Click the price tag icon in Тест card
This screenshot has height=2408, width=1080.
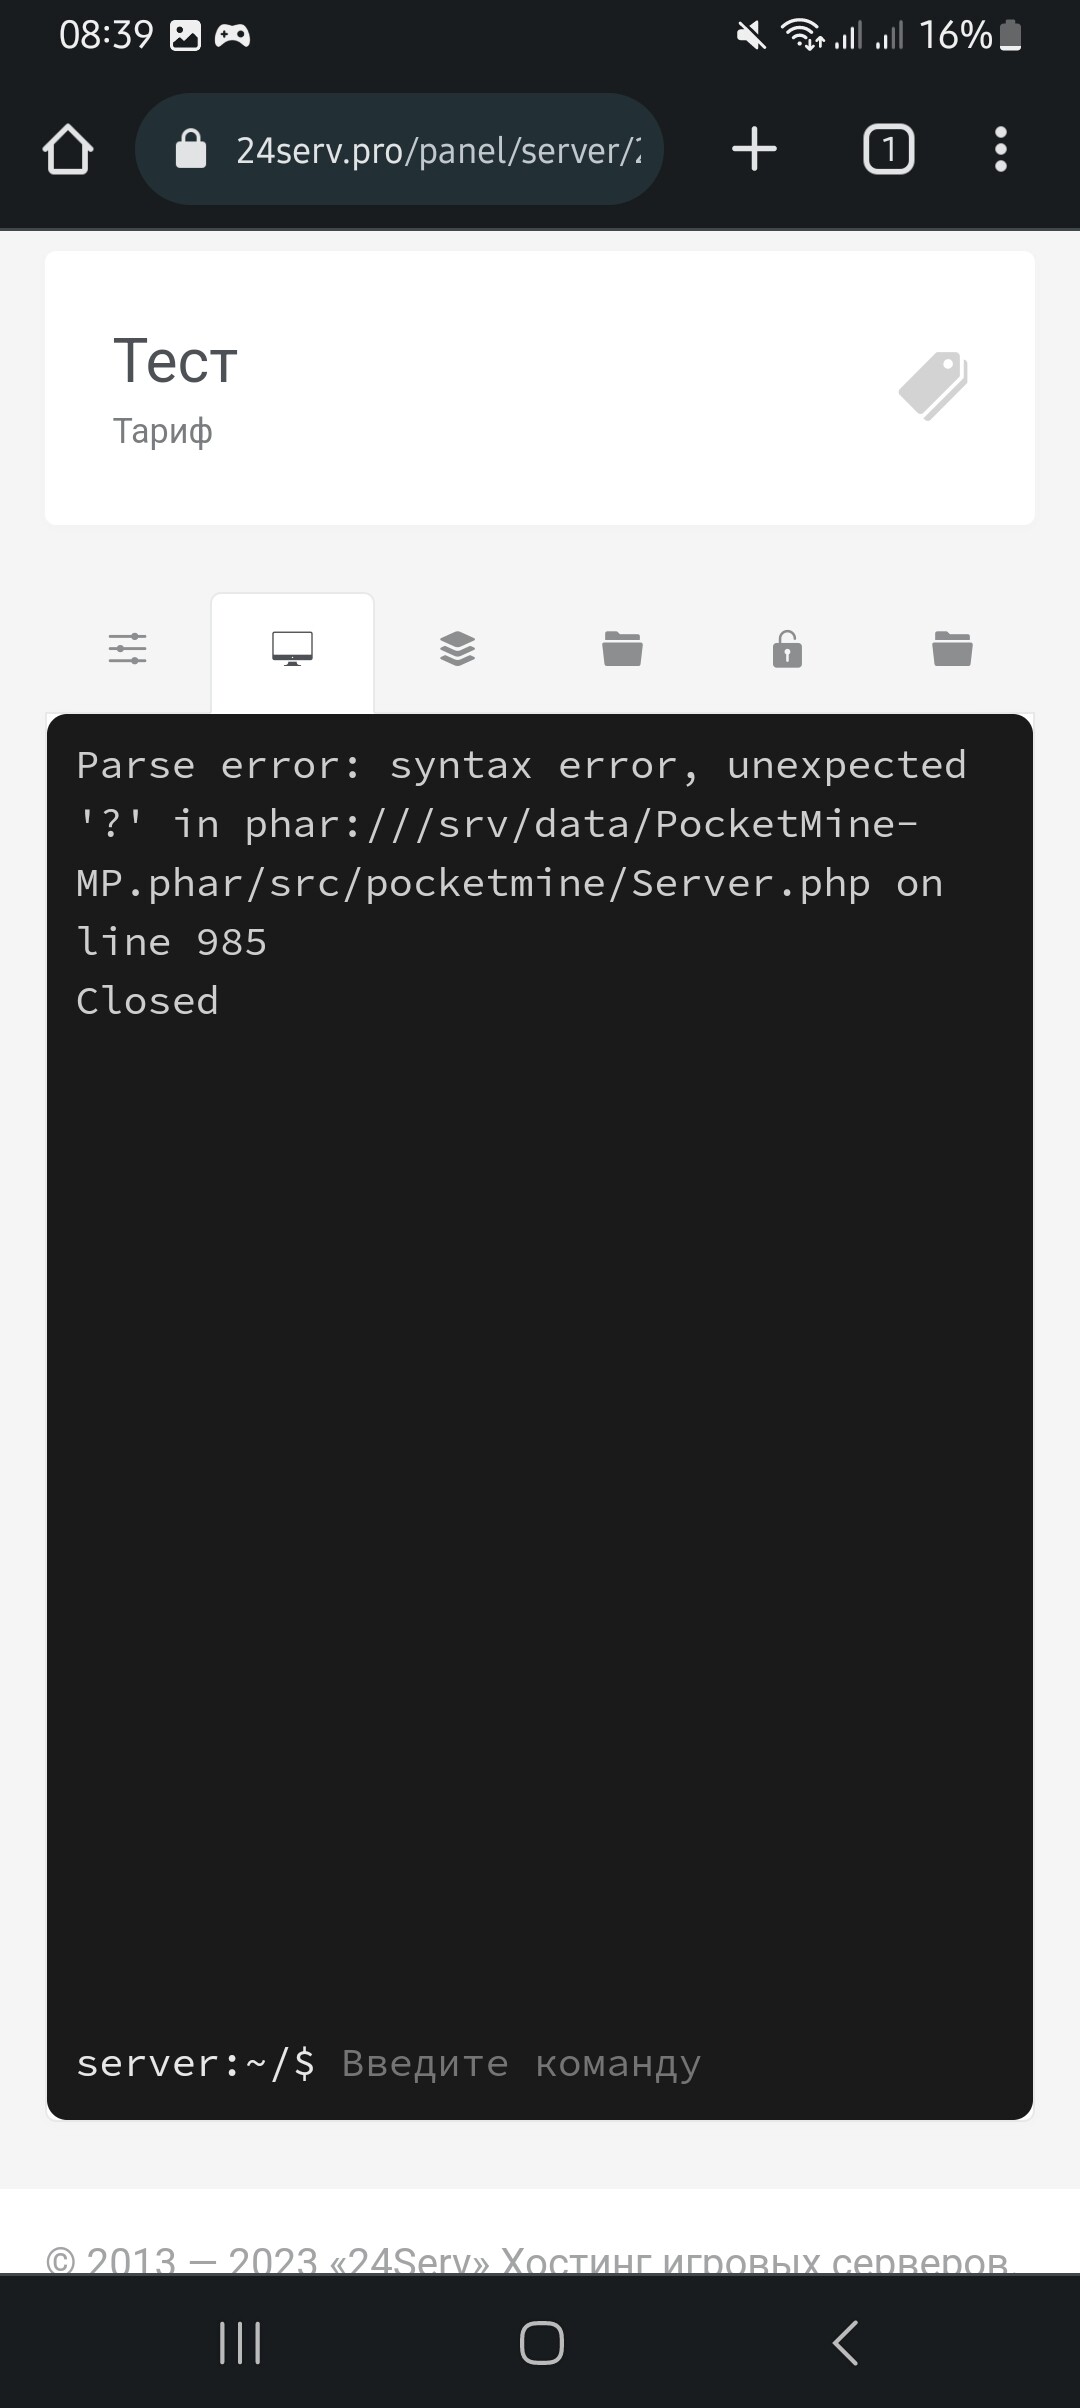coord(933,385)
